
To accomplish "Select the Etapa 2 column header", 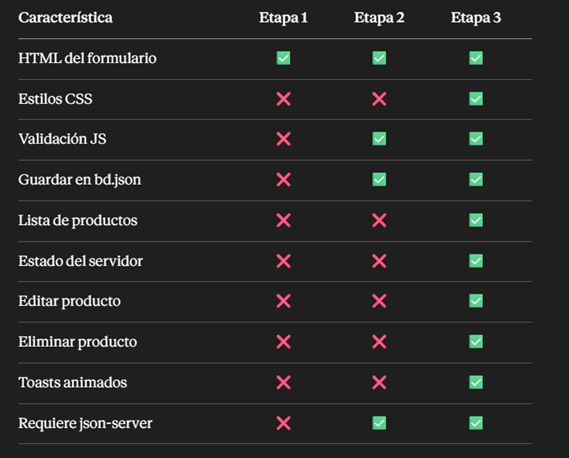I will tap(379, 18).
